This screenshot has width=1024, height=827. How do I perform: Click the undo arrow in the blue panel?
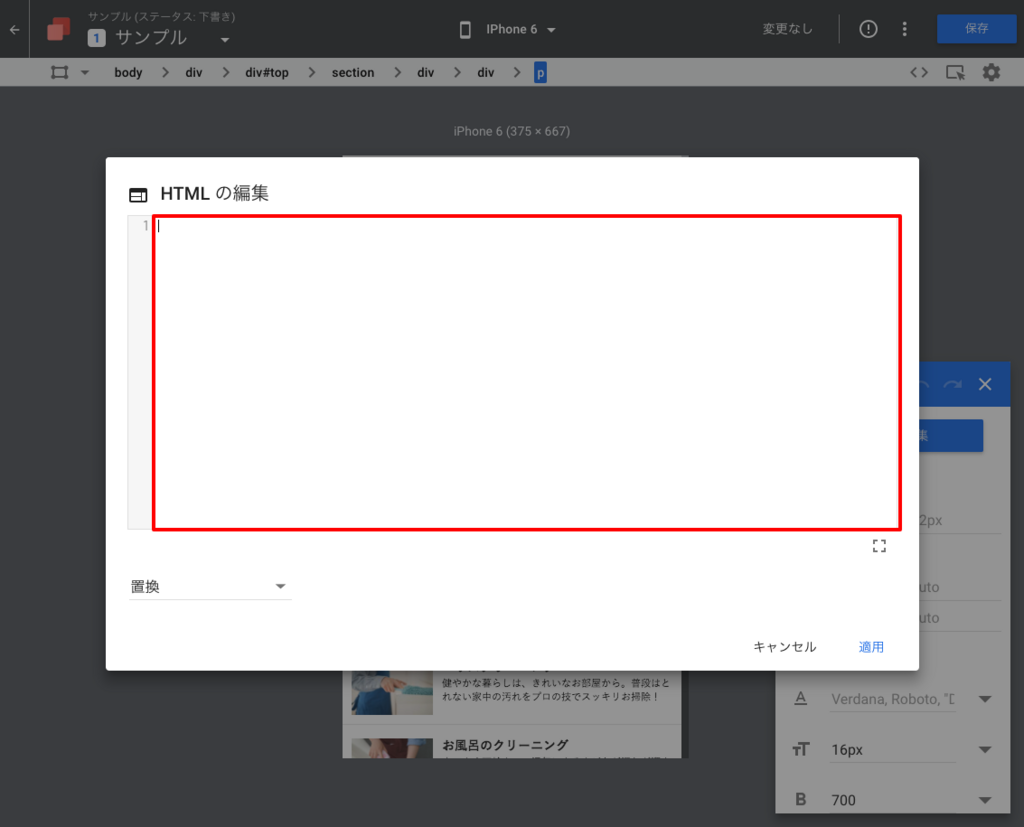(x=921, y=384)
